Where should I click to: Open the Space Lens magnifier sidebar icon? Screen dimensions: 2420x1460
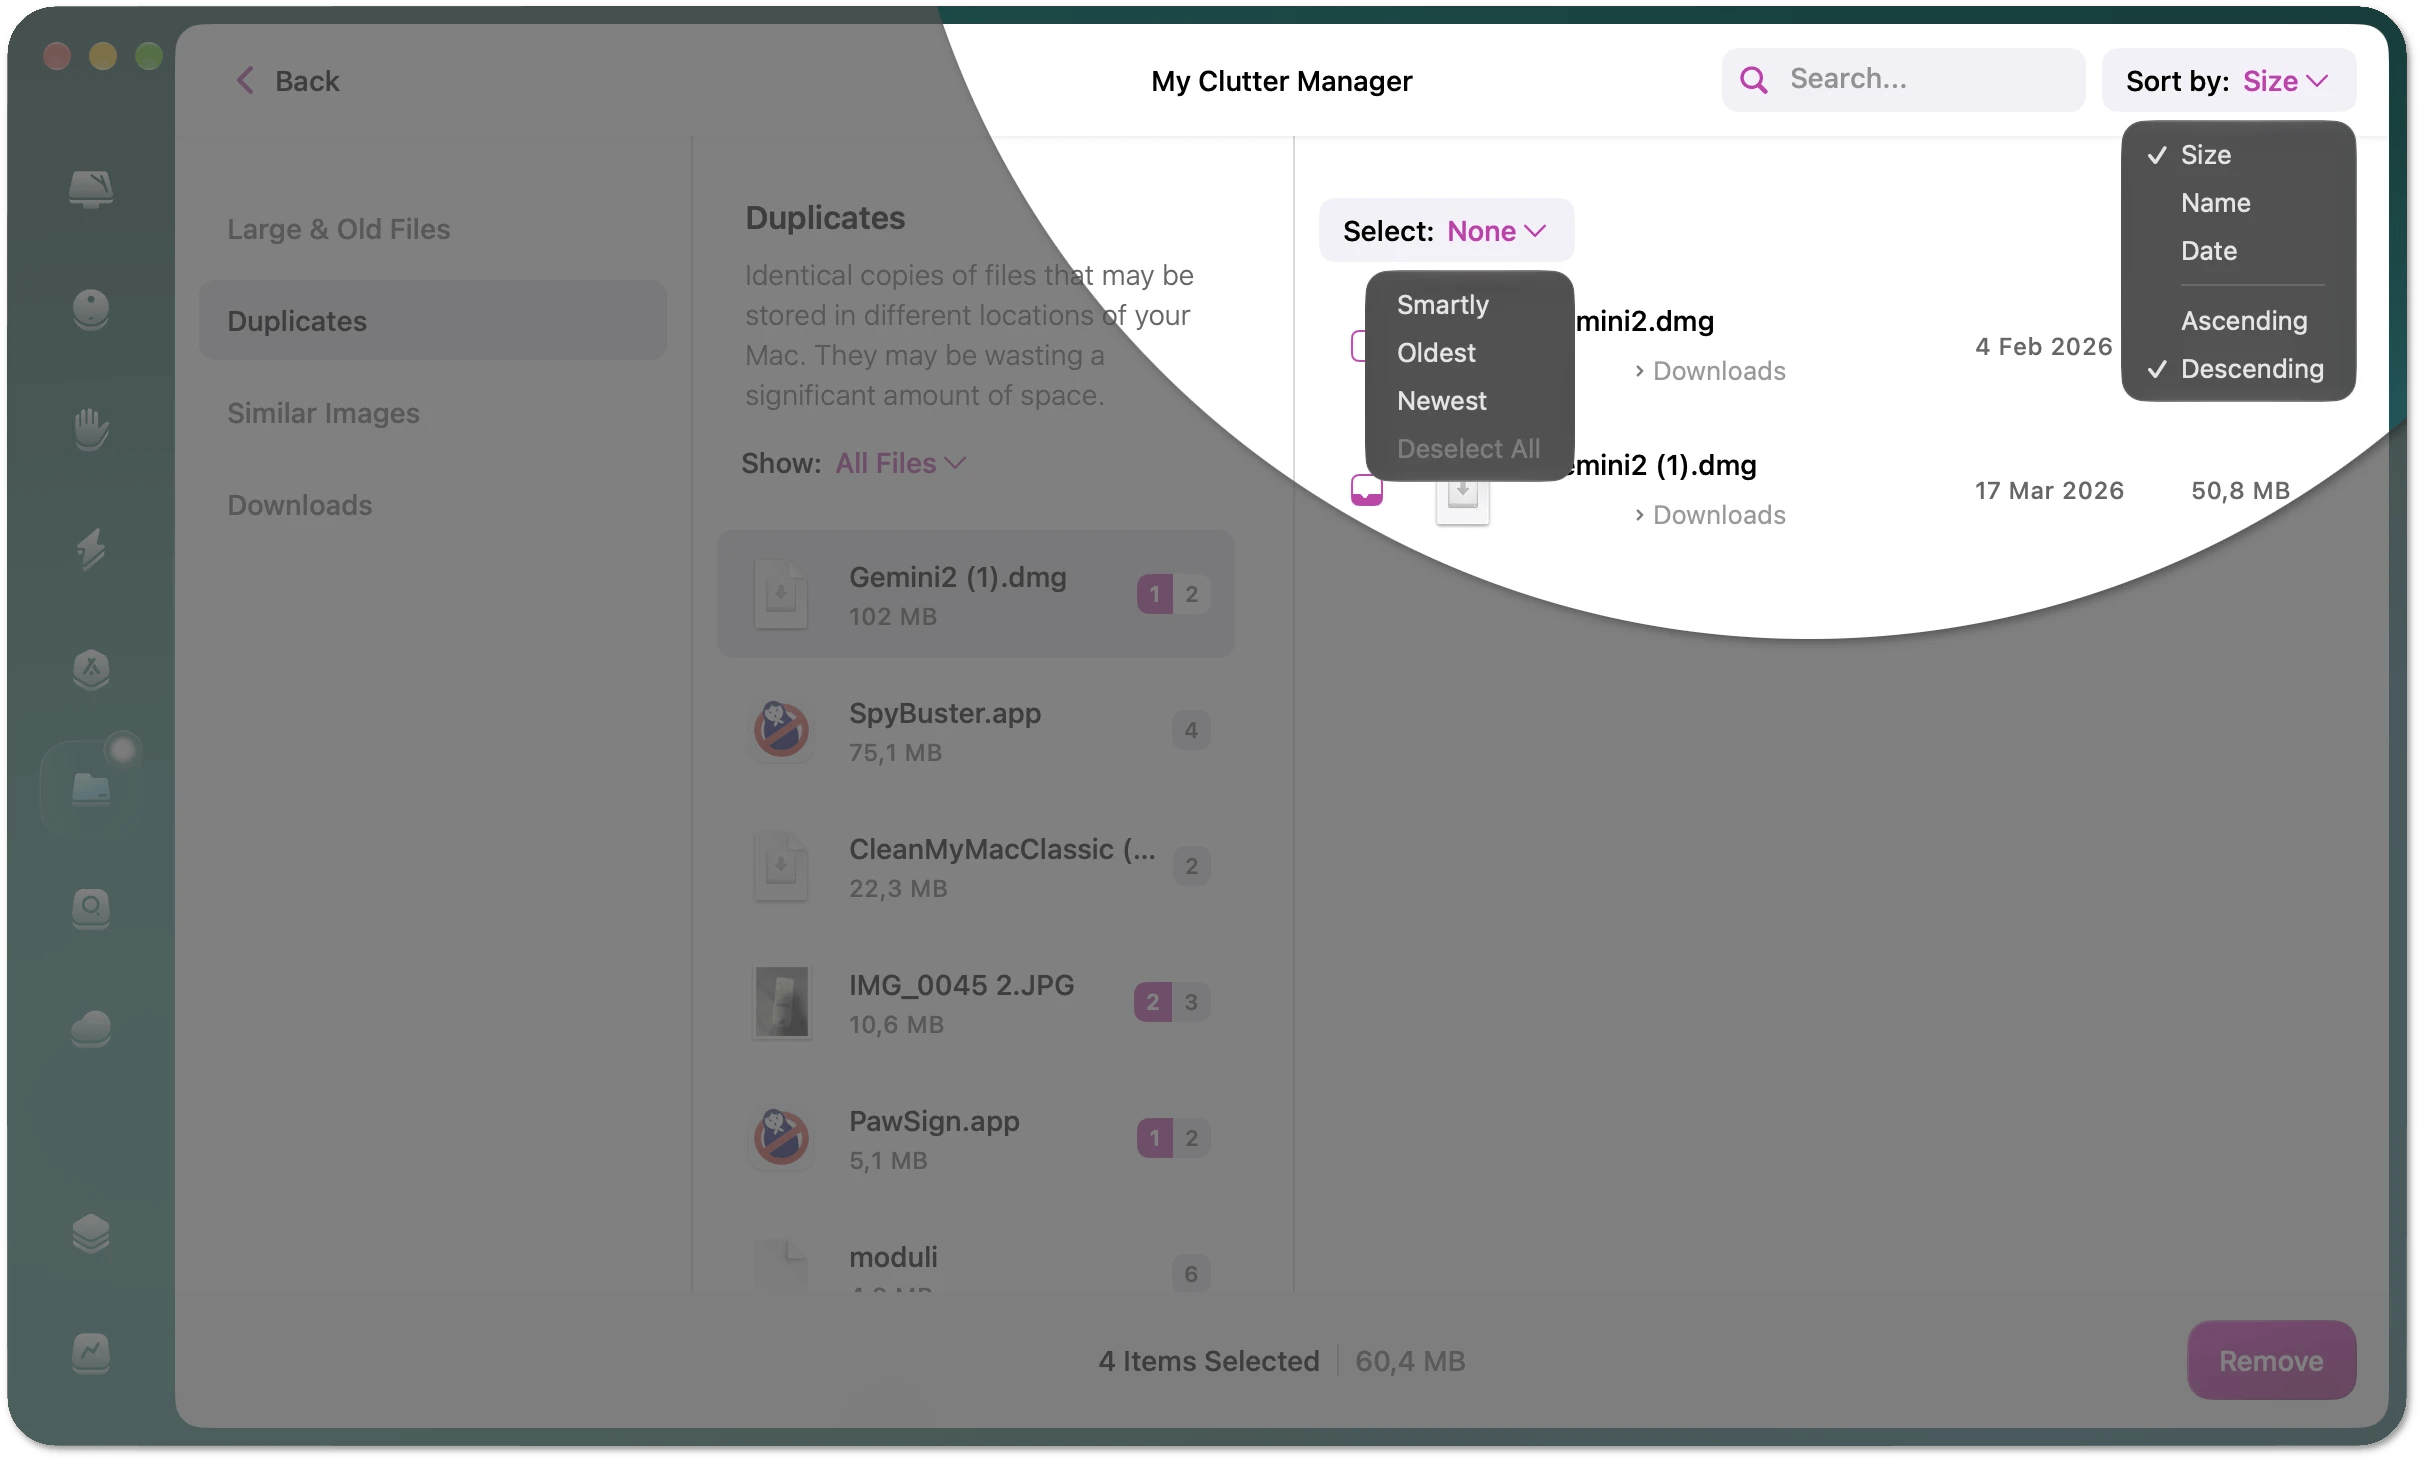pos(91,909)
